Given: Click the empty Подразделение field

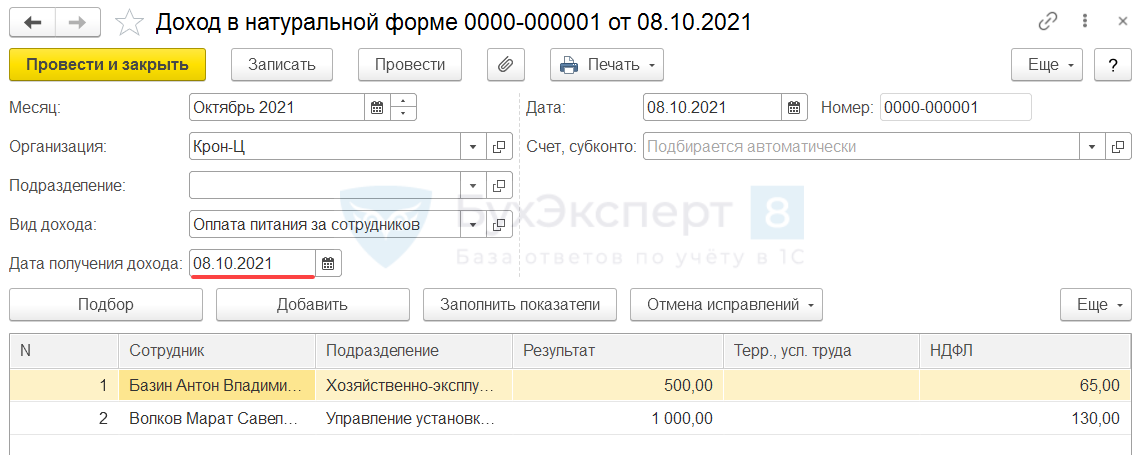Looking at the screenshot, I should click(325, 185).
